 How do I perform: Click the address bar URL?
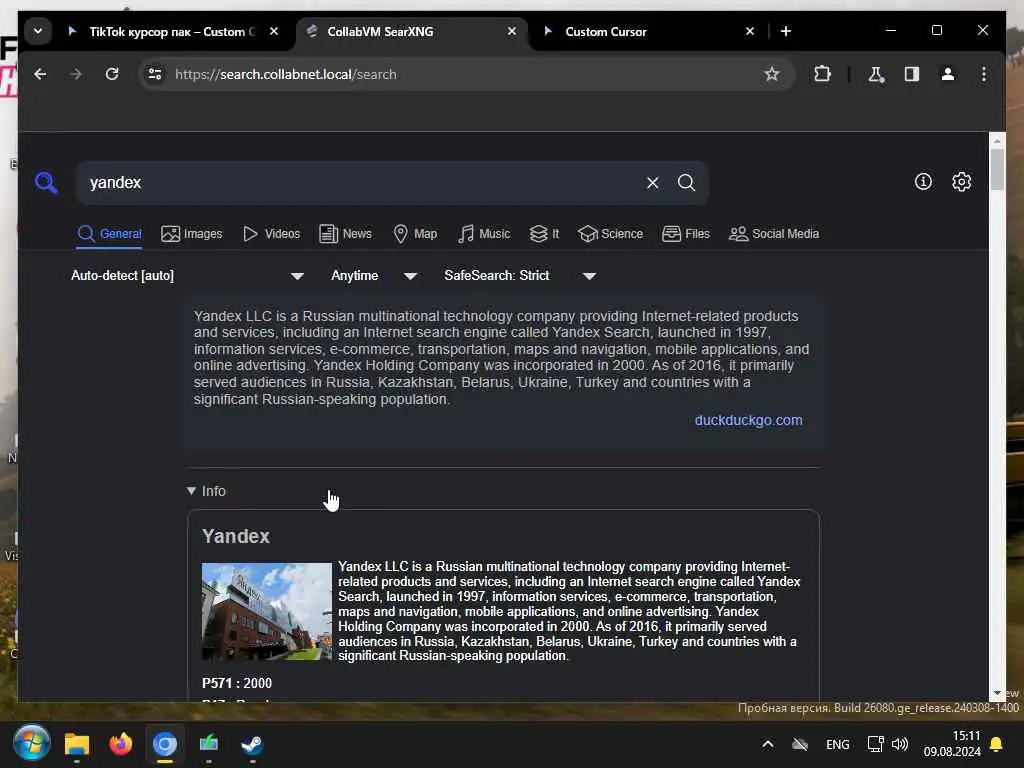pos(285,74)
